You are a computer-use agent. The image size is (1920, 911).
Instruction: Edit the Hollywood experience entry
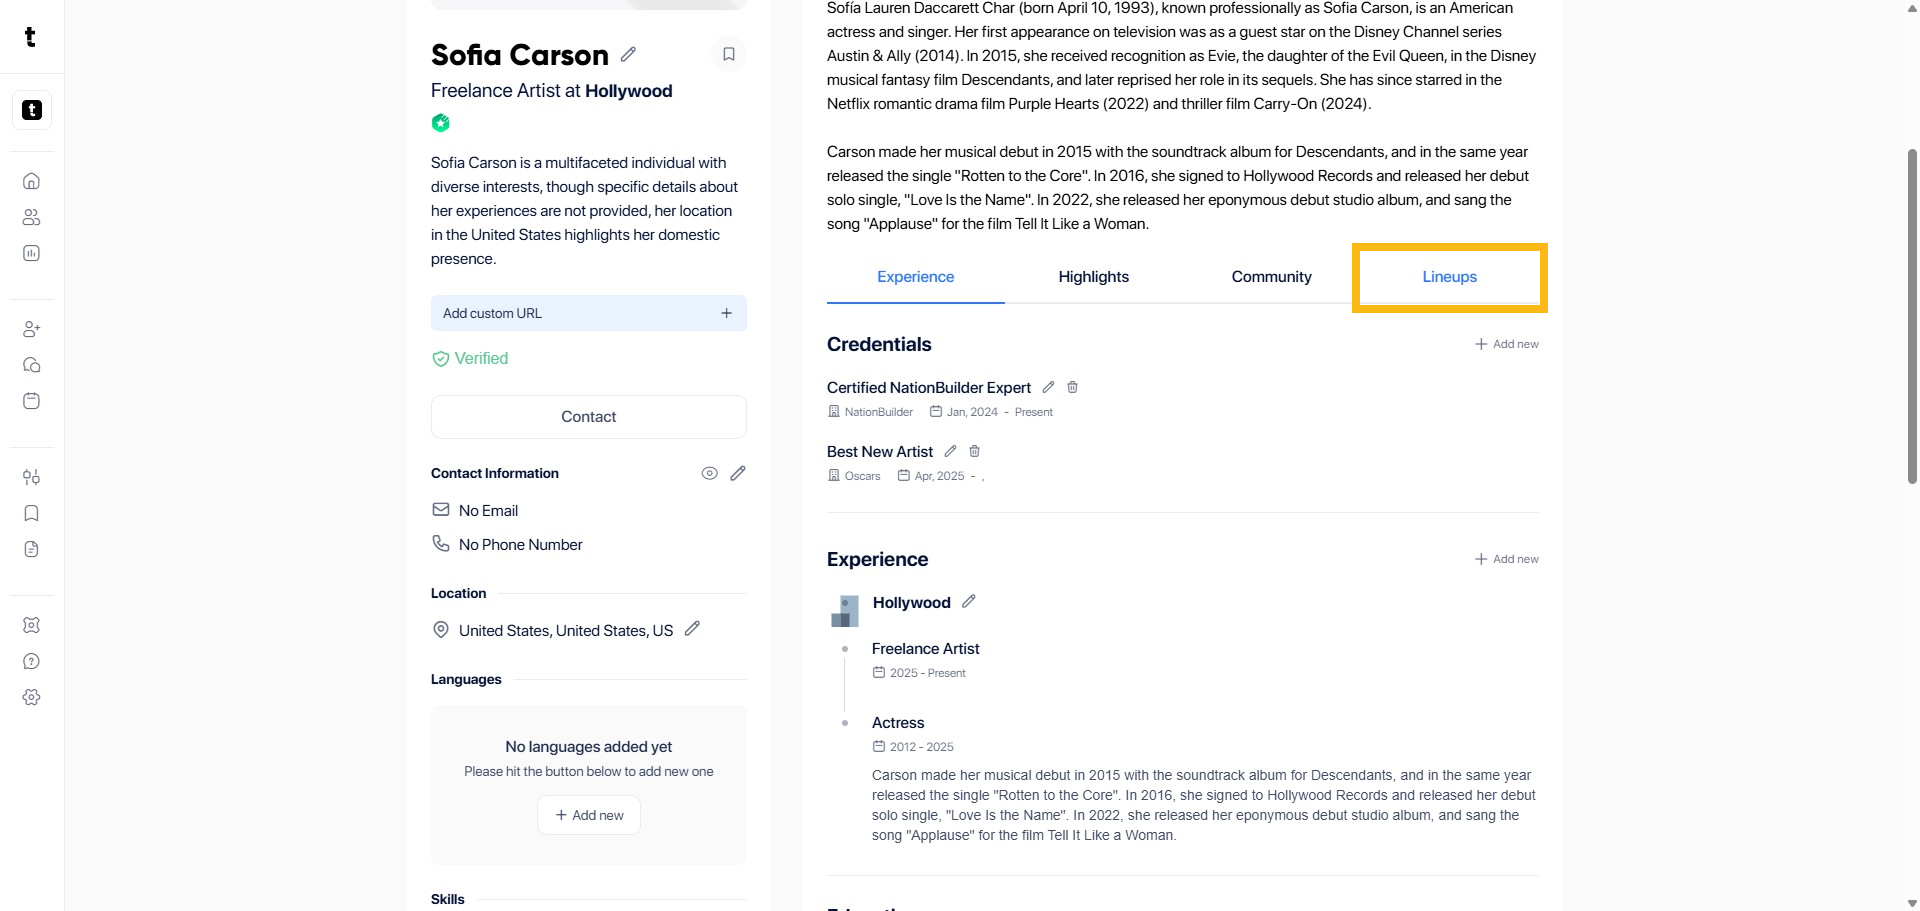point(968,601)
